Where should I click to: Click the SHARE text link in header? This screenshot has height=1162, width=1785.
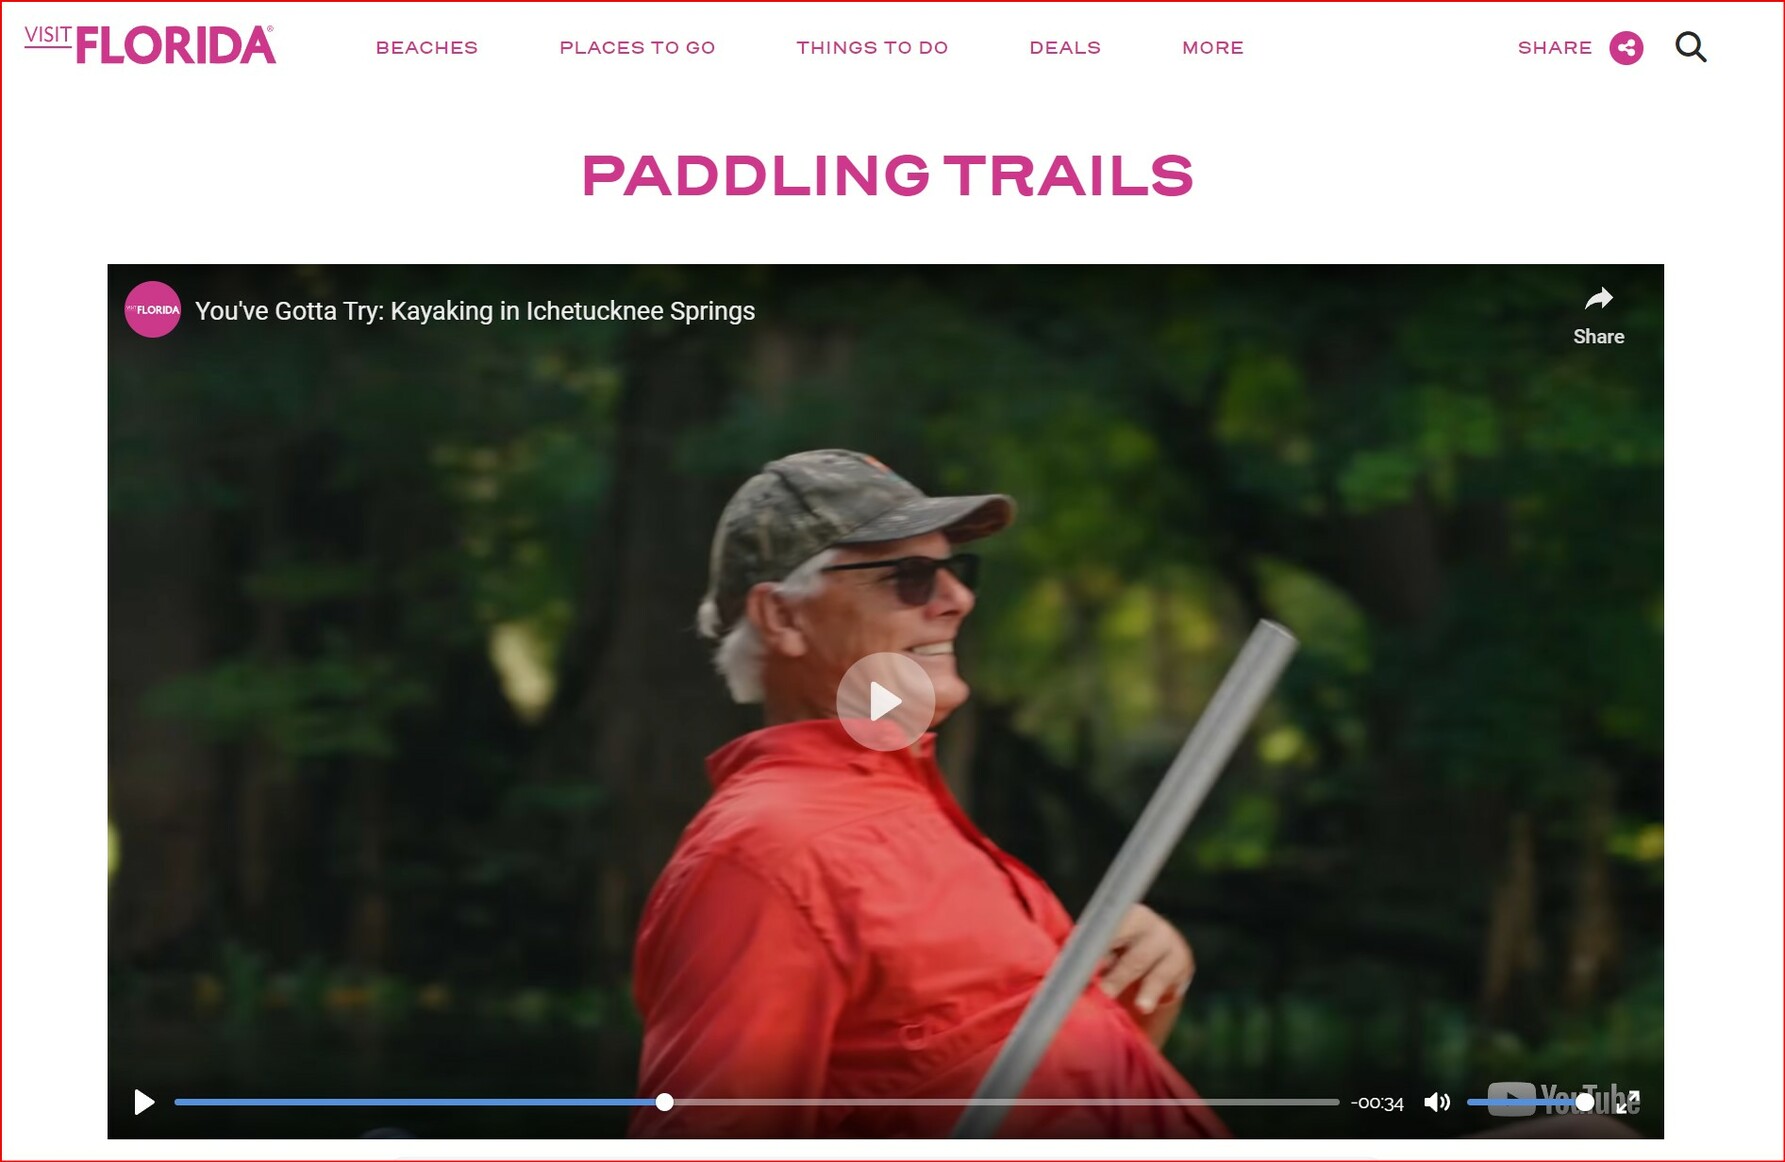(1555, 48)
